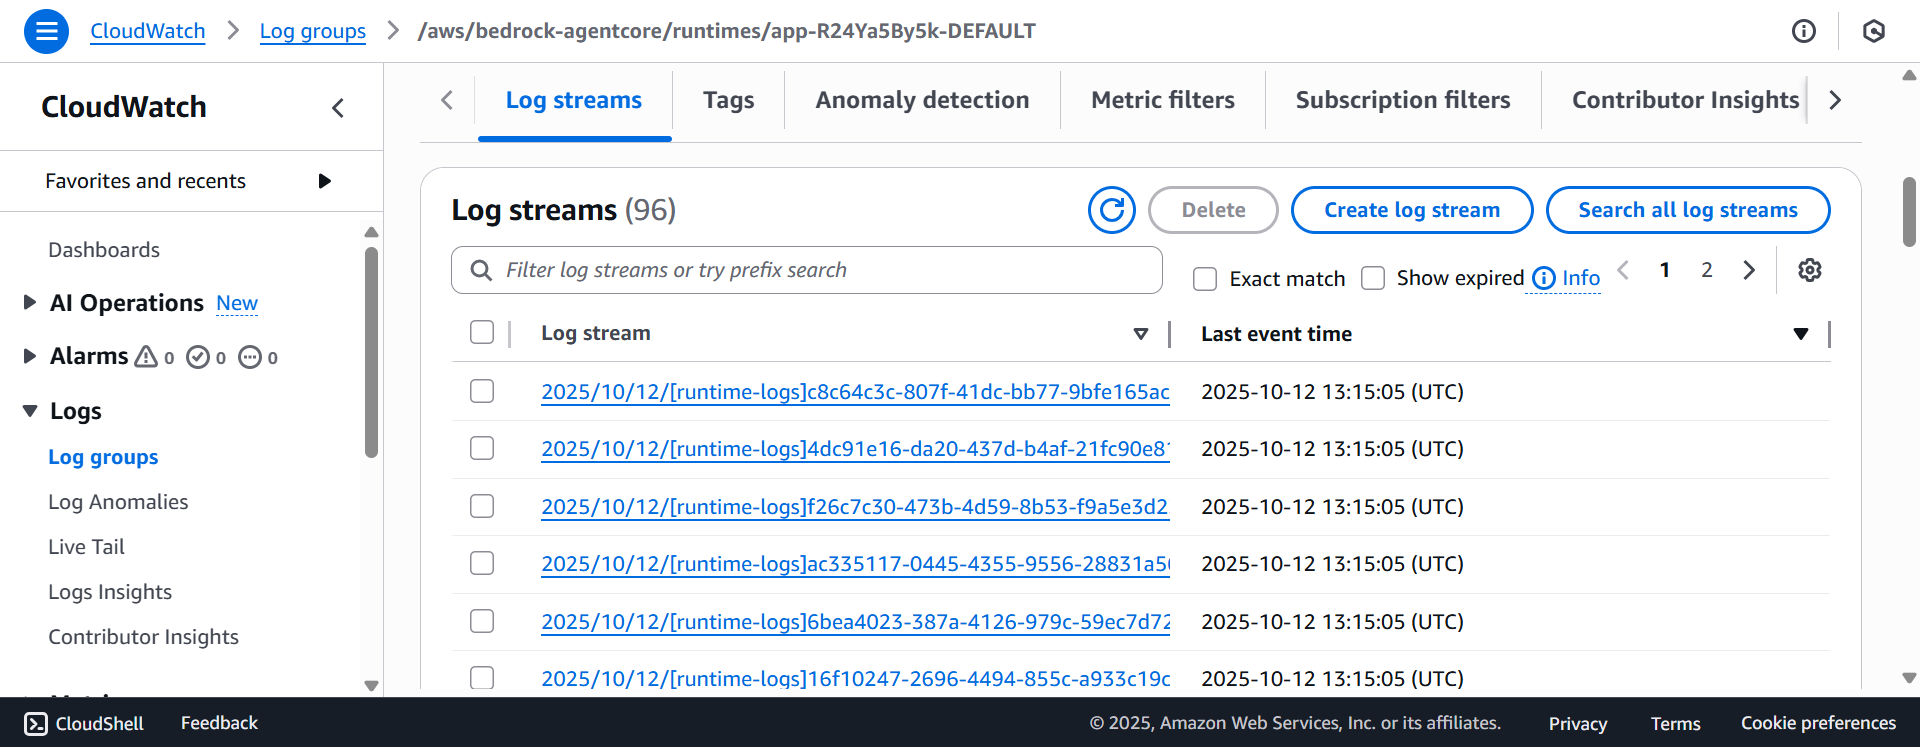
Task: Click the Info circle icon beside Show expired
Action: pos(1544,278)
